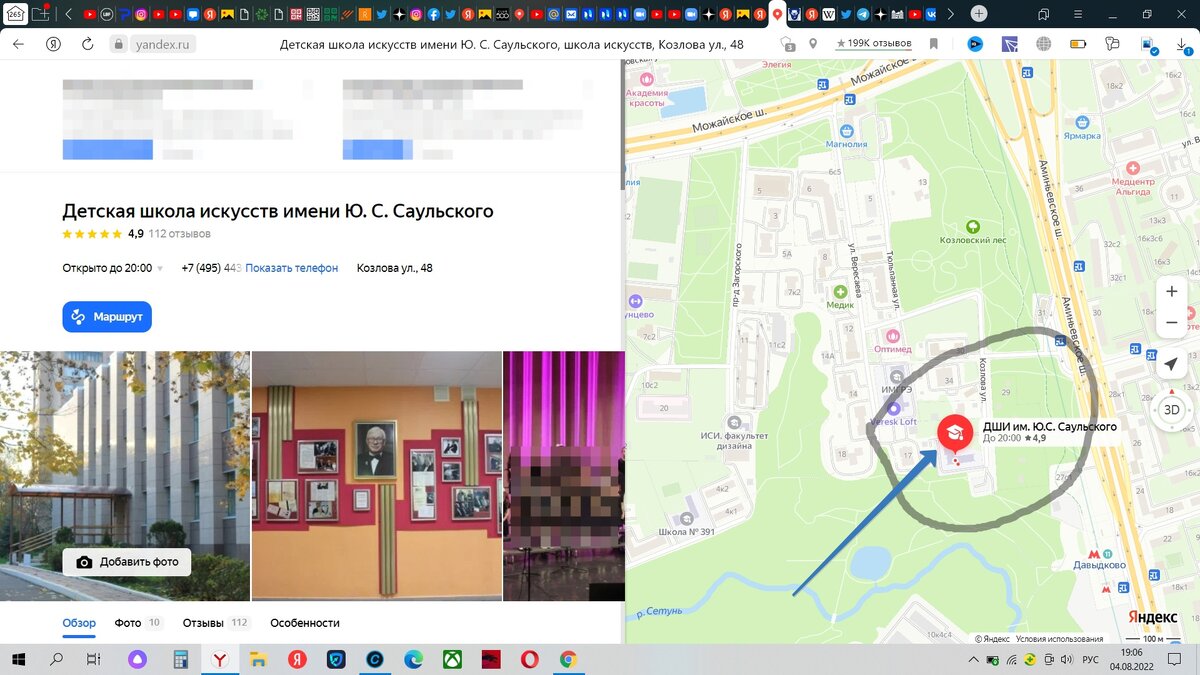Image resolution: width=1200 pixels, height=675 pixels.
Task: Click Добавить фото button
Action: [127, 562]
